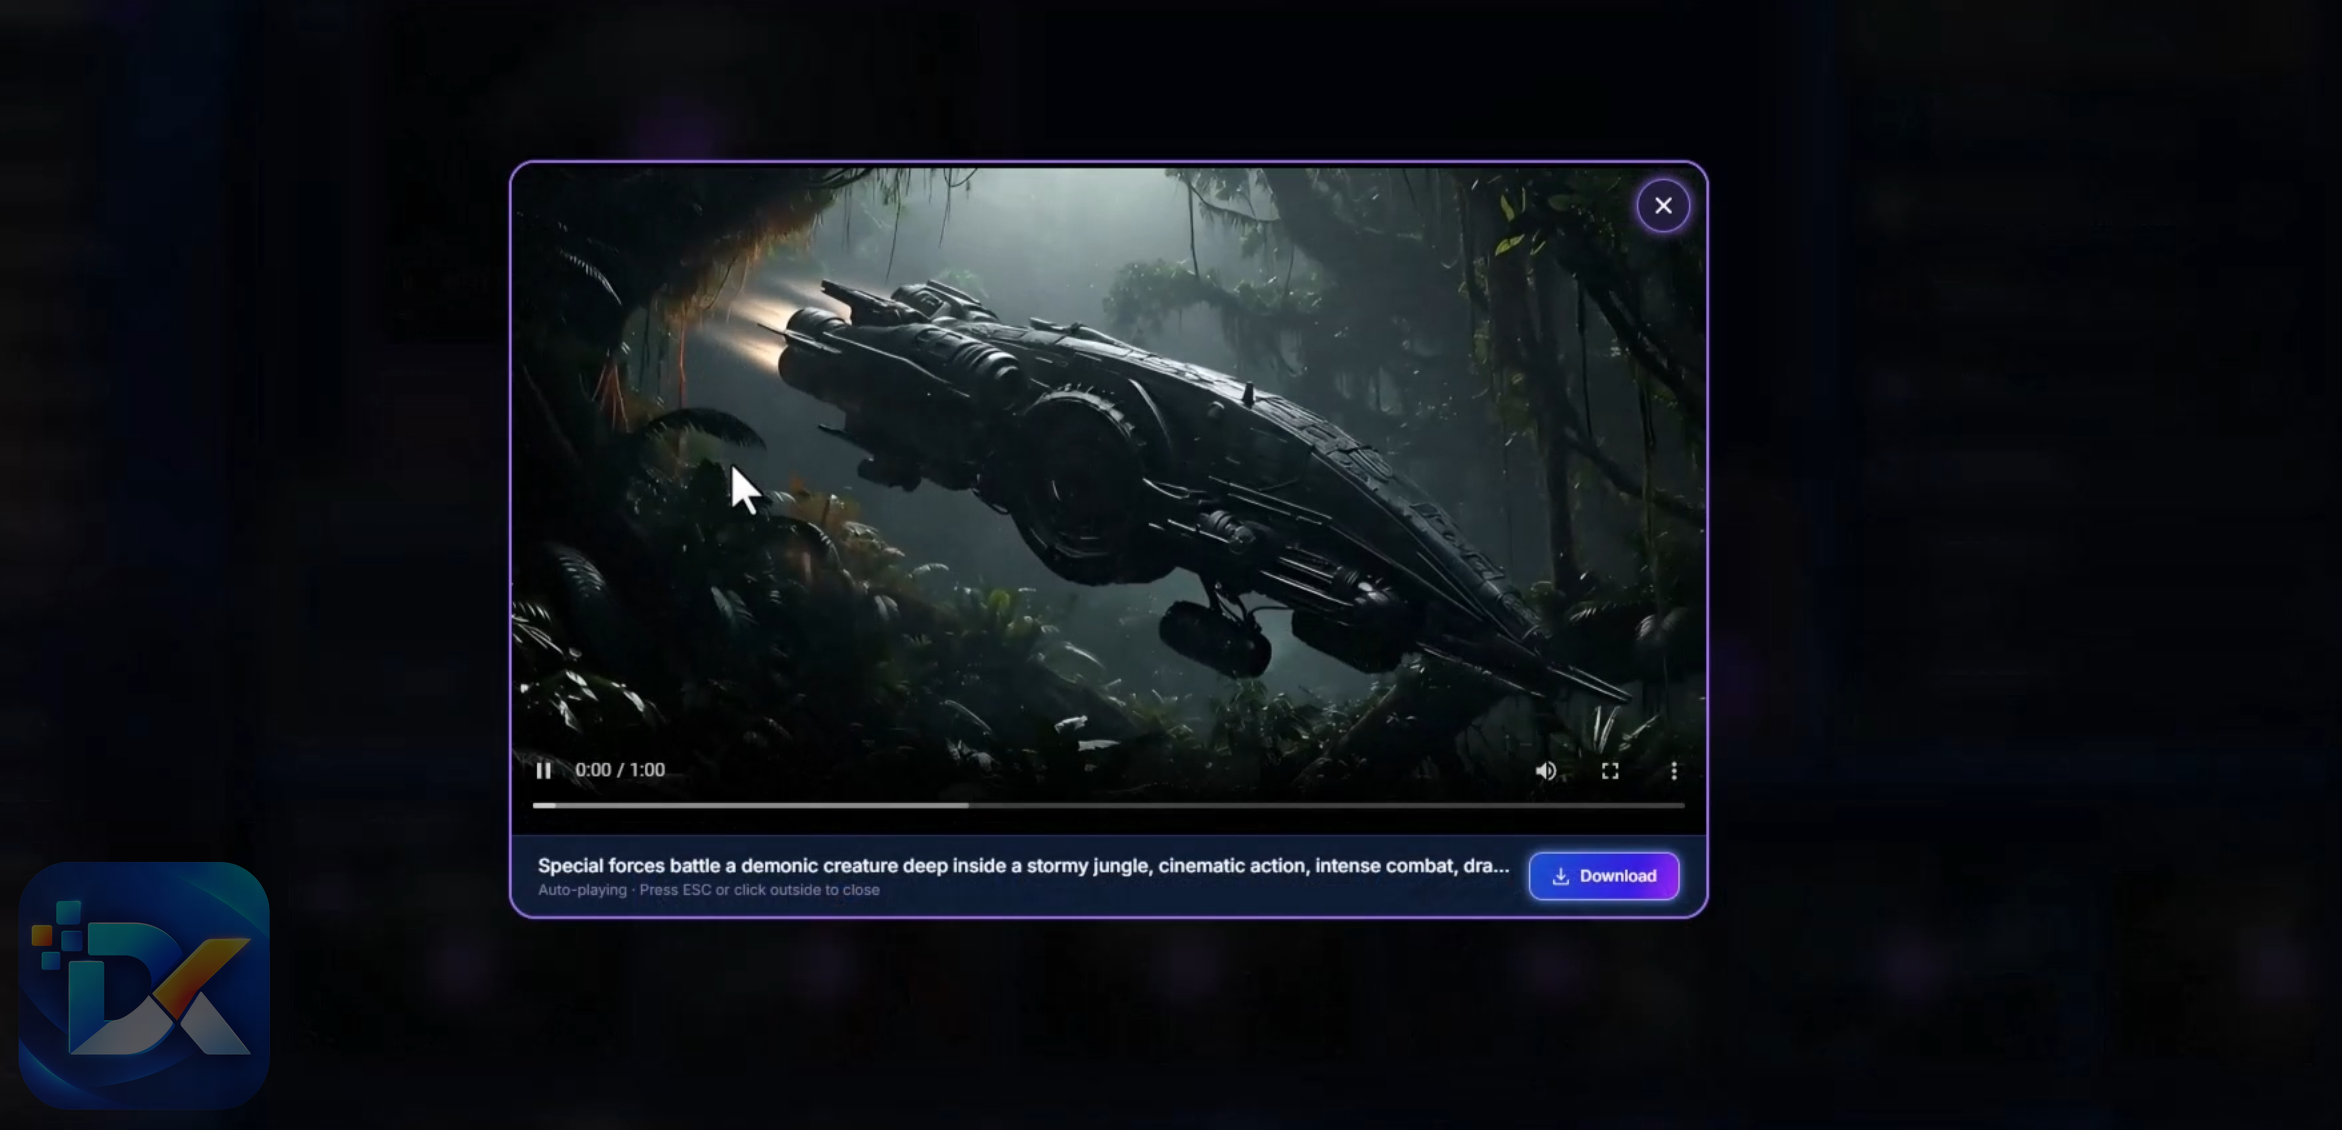Click the video timestamp 0:00 / 1:00

tap(620, 770)
